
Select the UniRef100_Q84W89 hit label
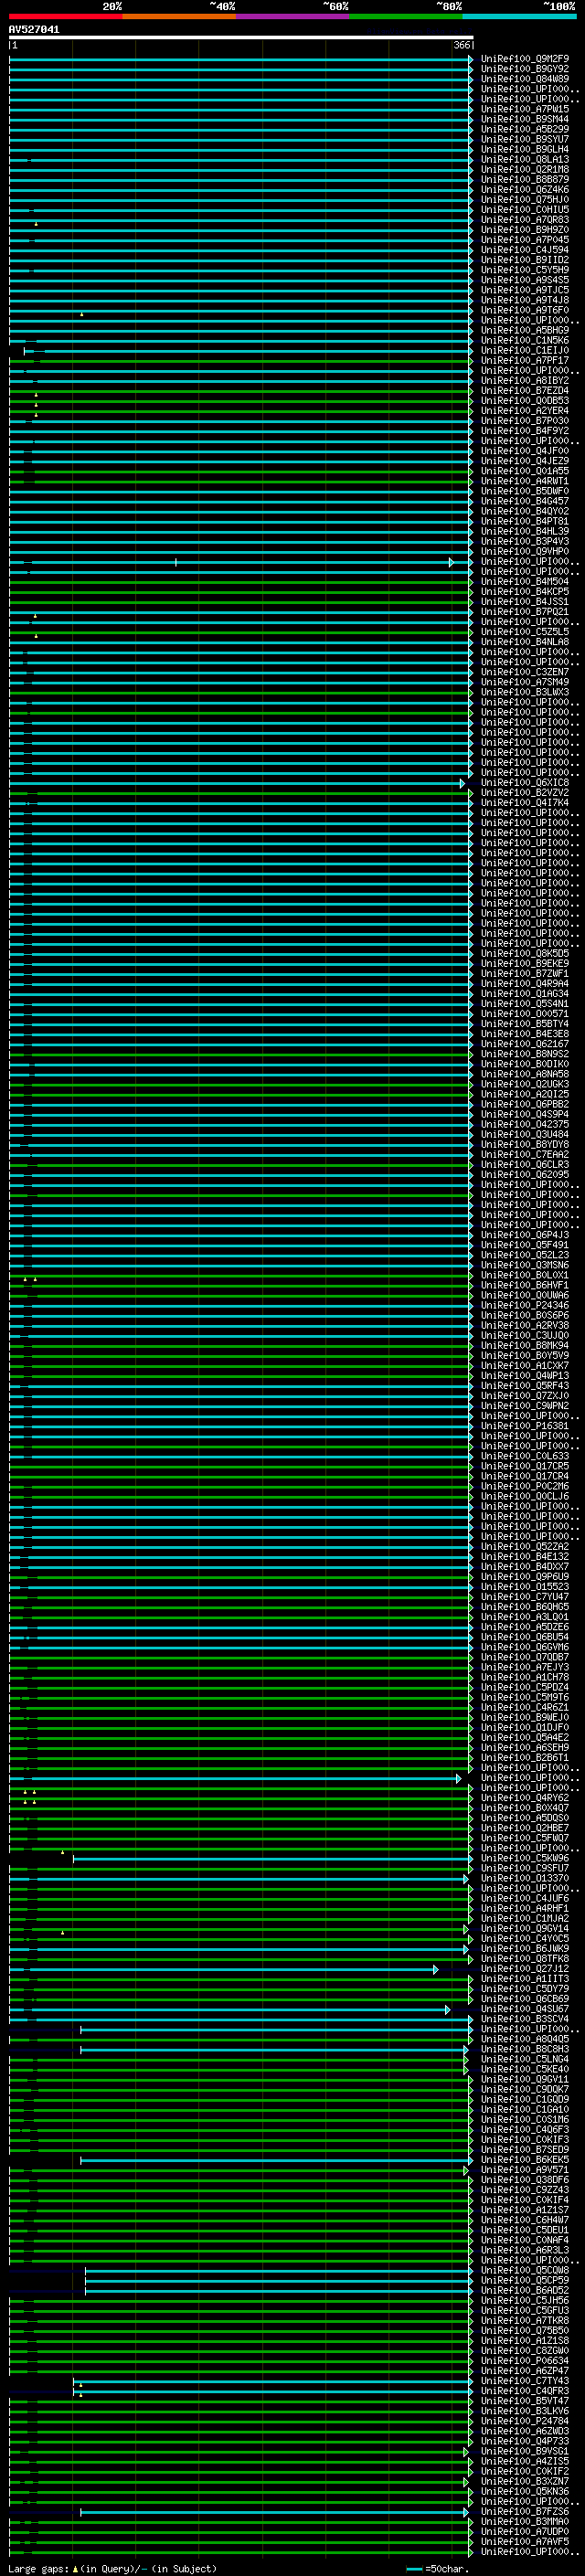(524, 79)
